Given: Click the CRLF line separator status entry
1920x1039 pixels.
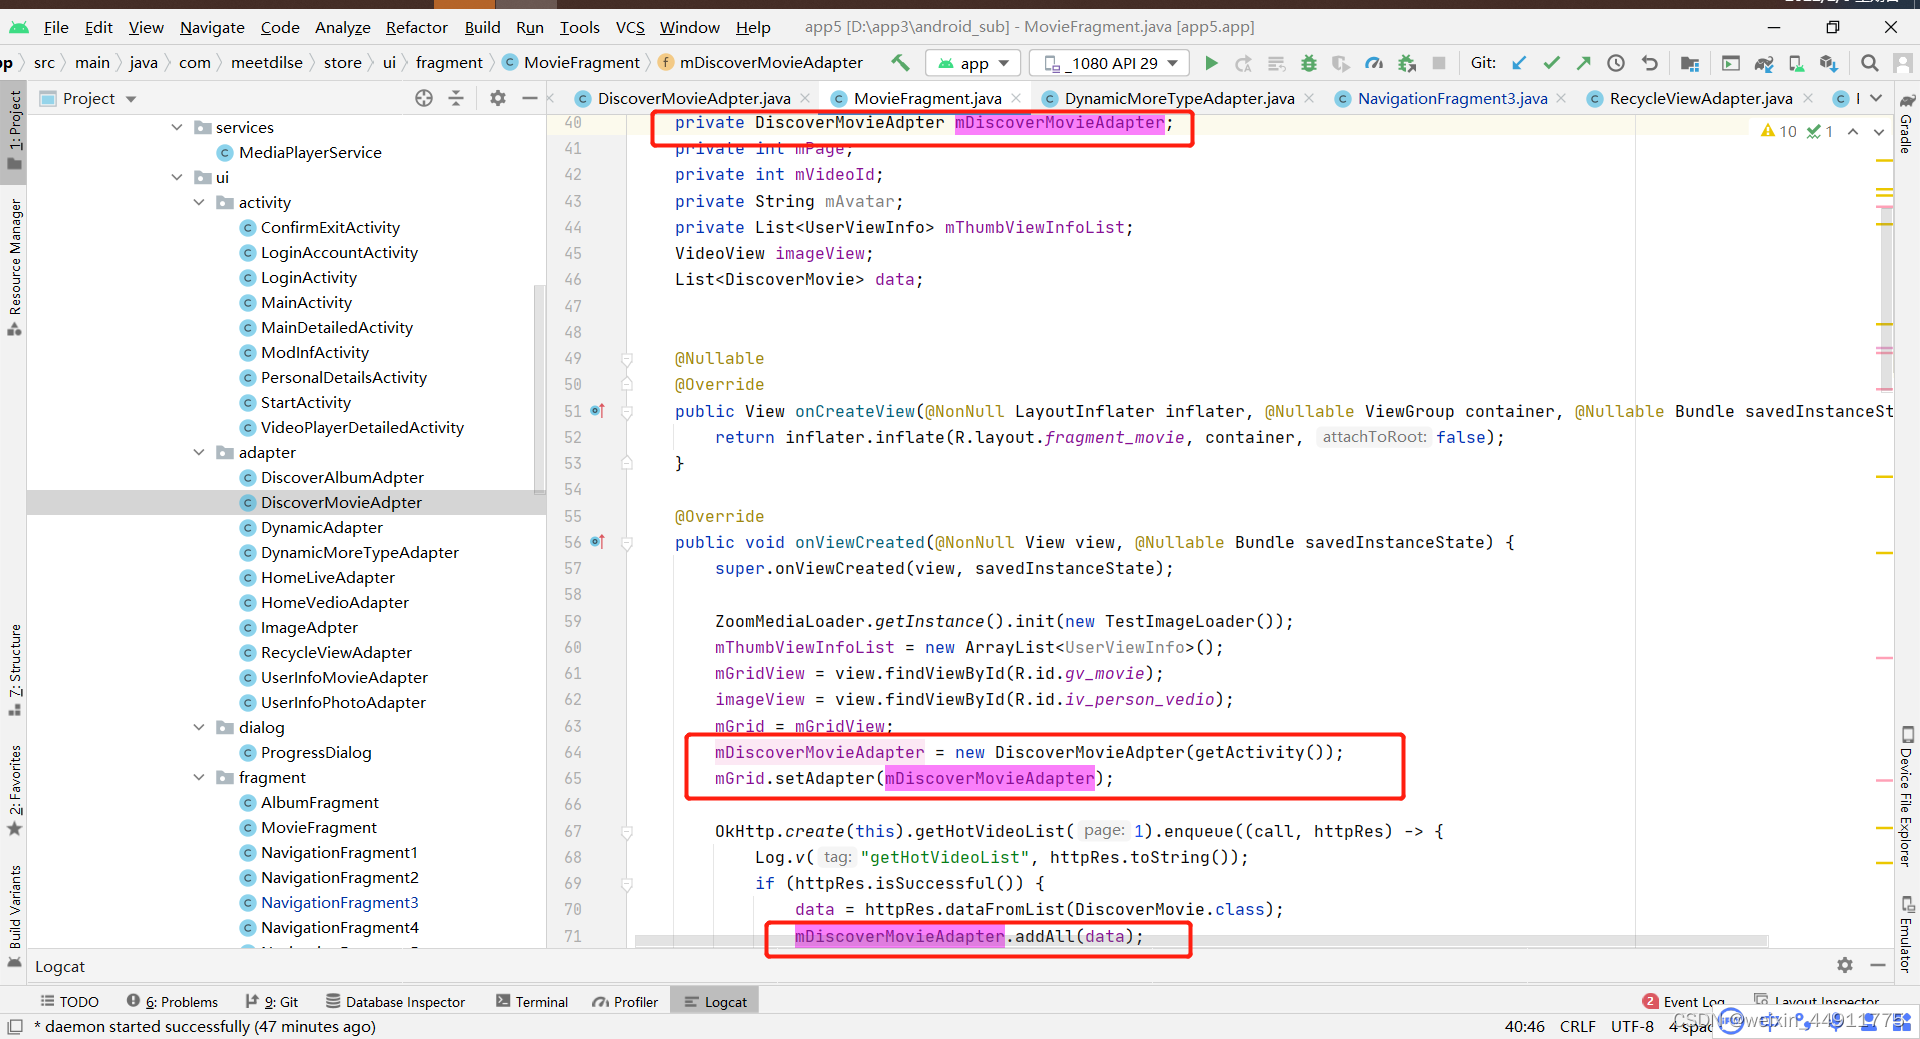Looking at the screenshot, I should (1577, 1026).
